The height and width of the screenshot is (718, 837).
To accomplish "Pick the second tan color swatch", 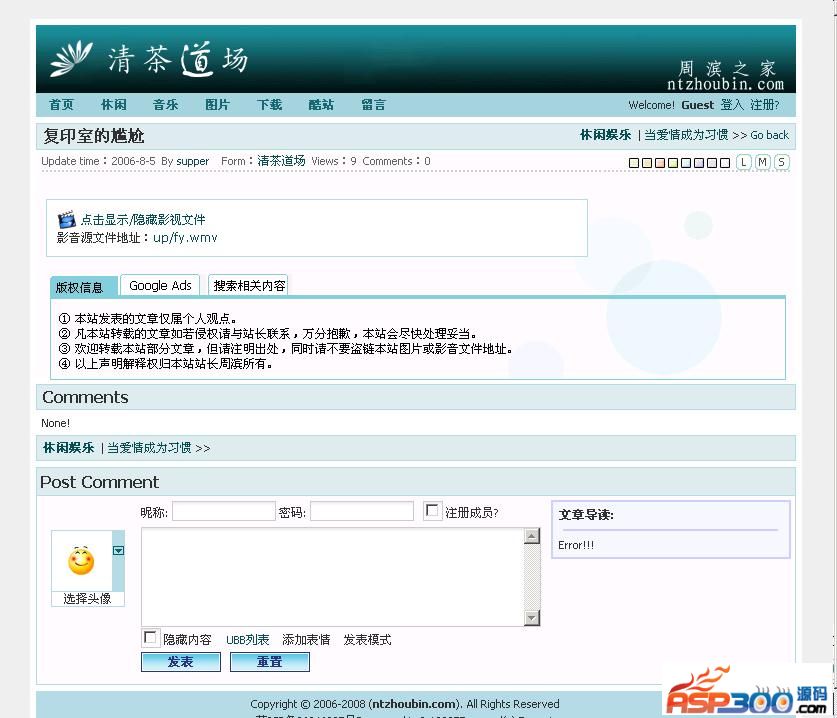I will point(647,163).
